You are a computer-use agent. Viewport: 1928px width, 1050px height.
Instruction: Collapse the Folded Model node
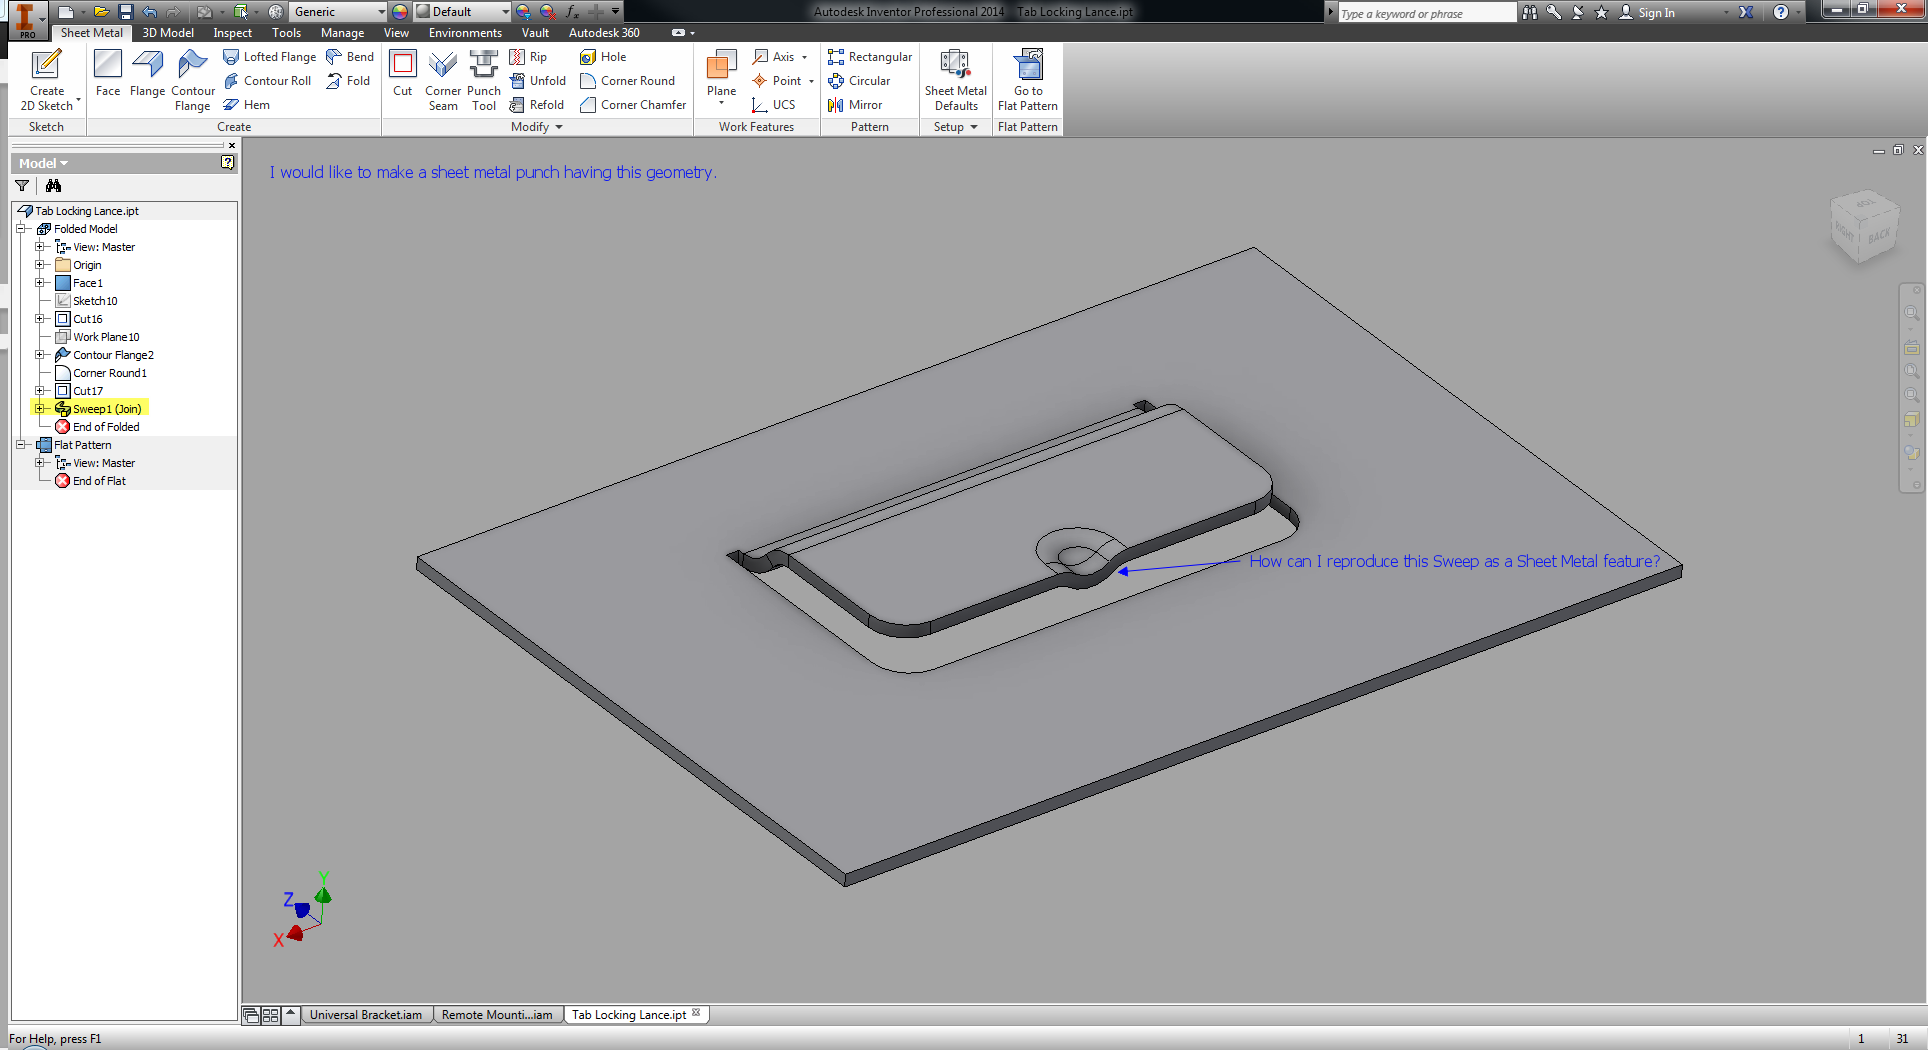tap(21, 229)
